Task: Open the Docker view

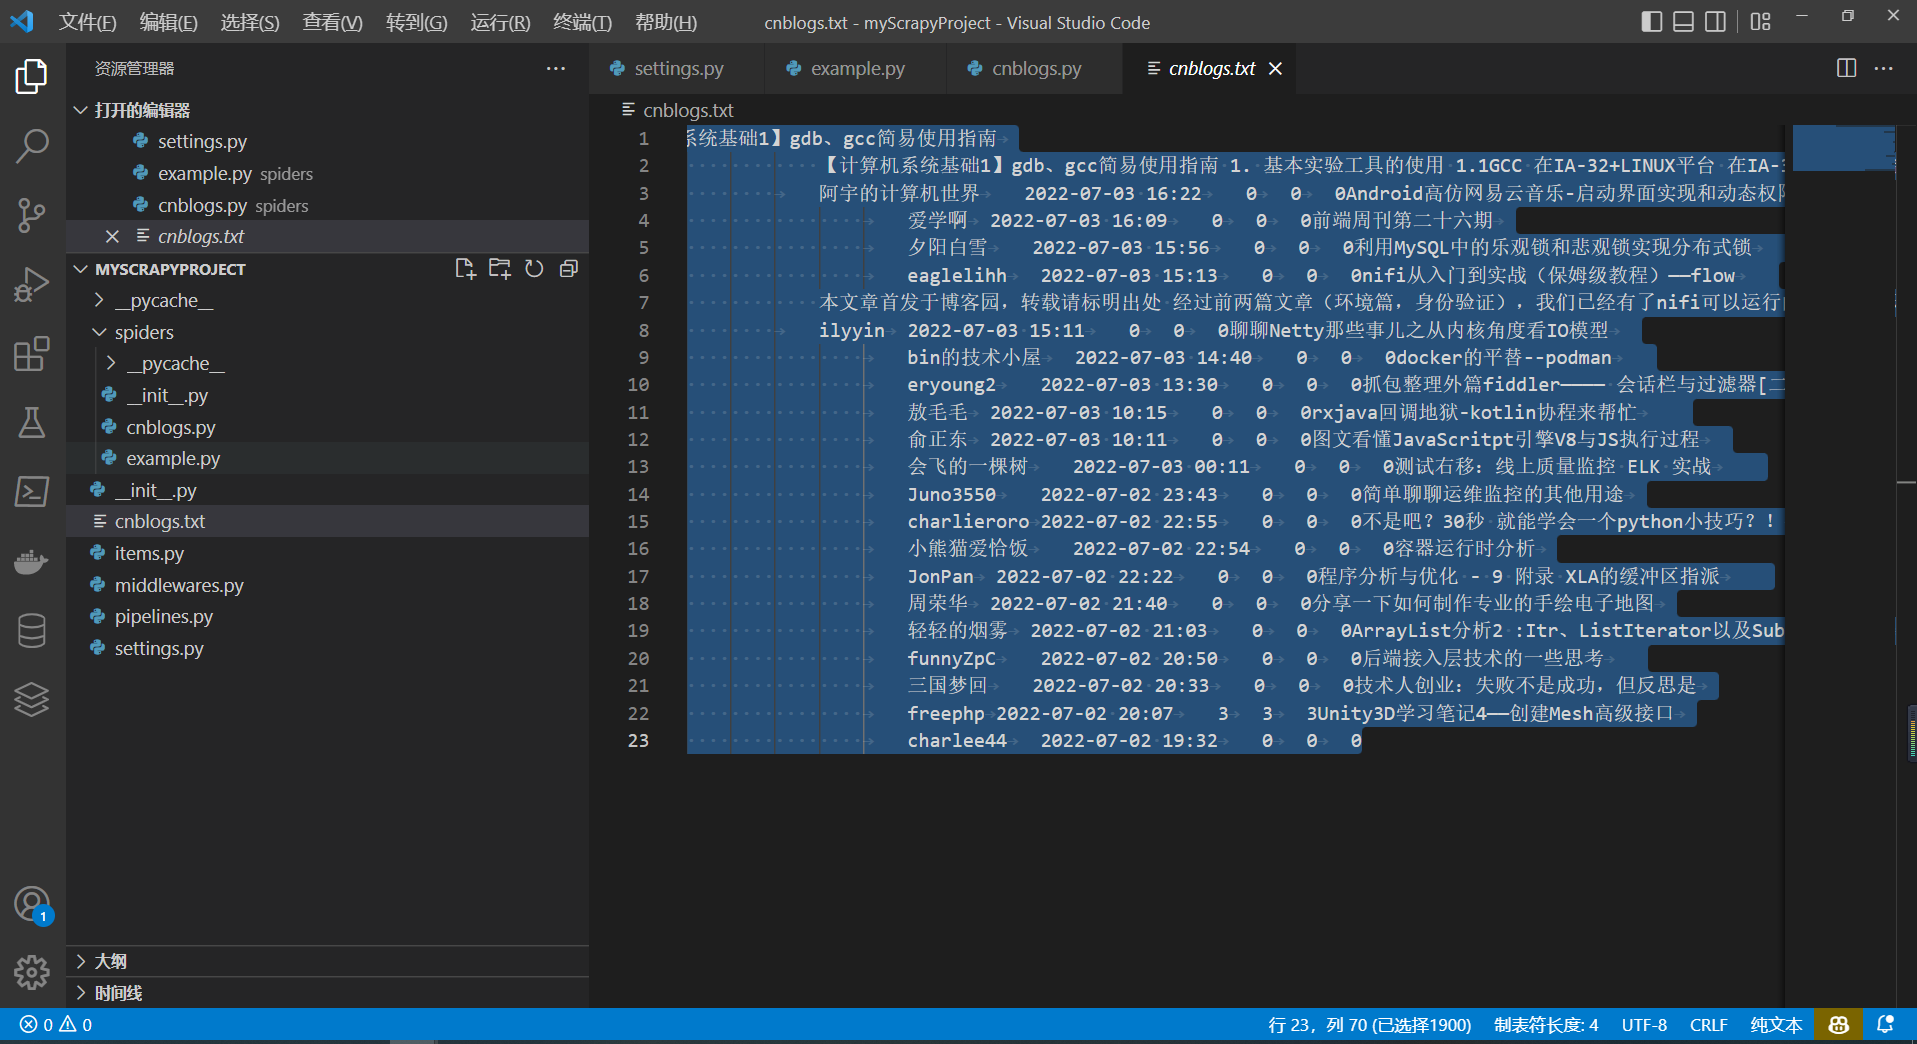Action: point(32,561)
